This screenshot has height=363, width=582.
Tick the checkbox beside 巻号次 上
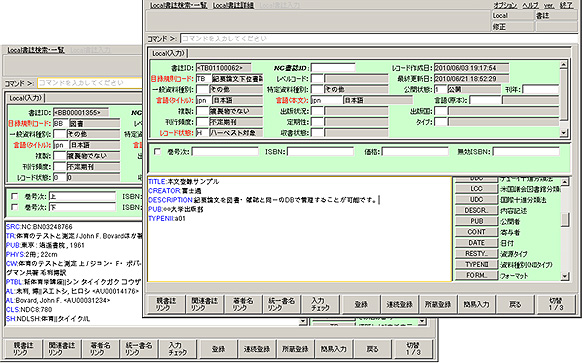click(x=14, y=196)
